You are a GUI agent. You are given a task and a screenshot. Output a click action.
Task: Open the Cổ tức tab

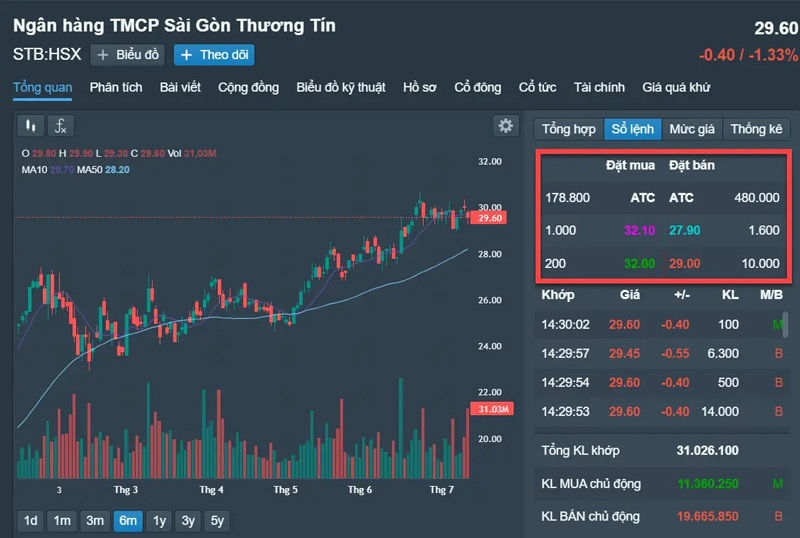[x=537, y=87]
